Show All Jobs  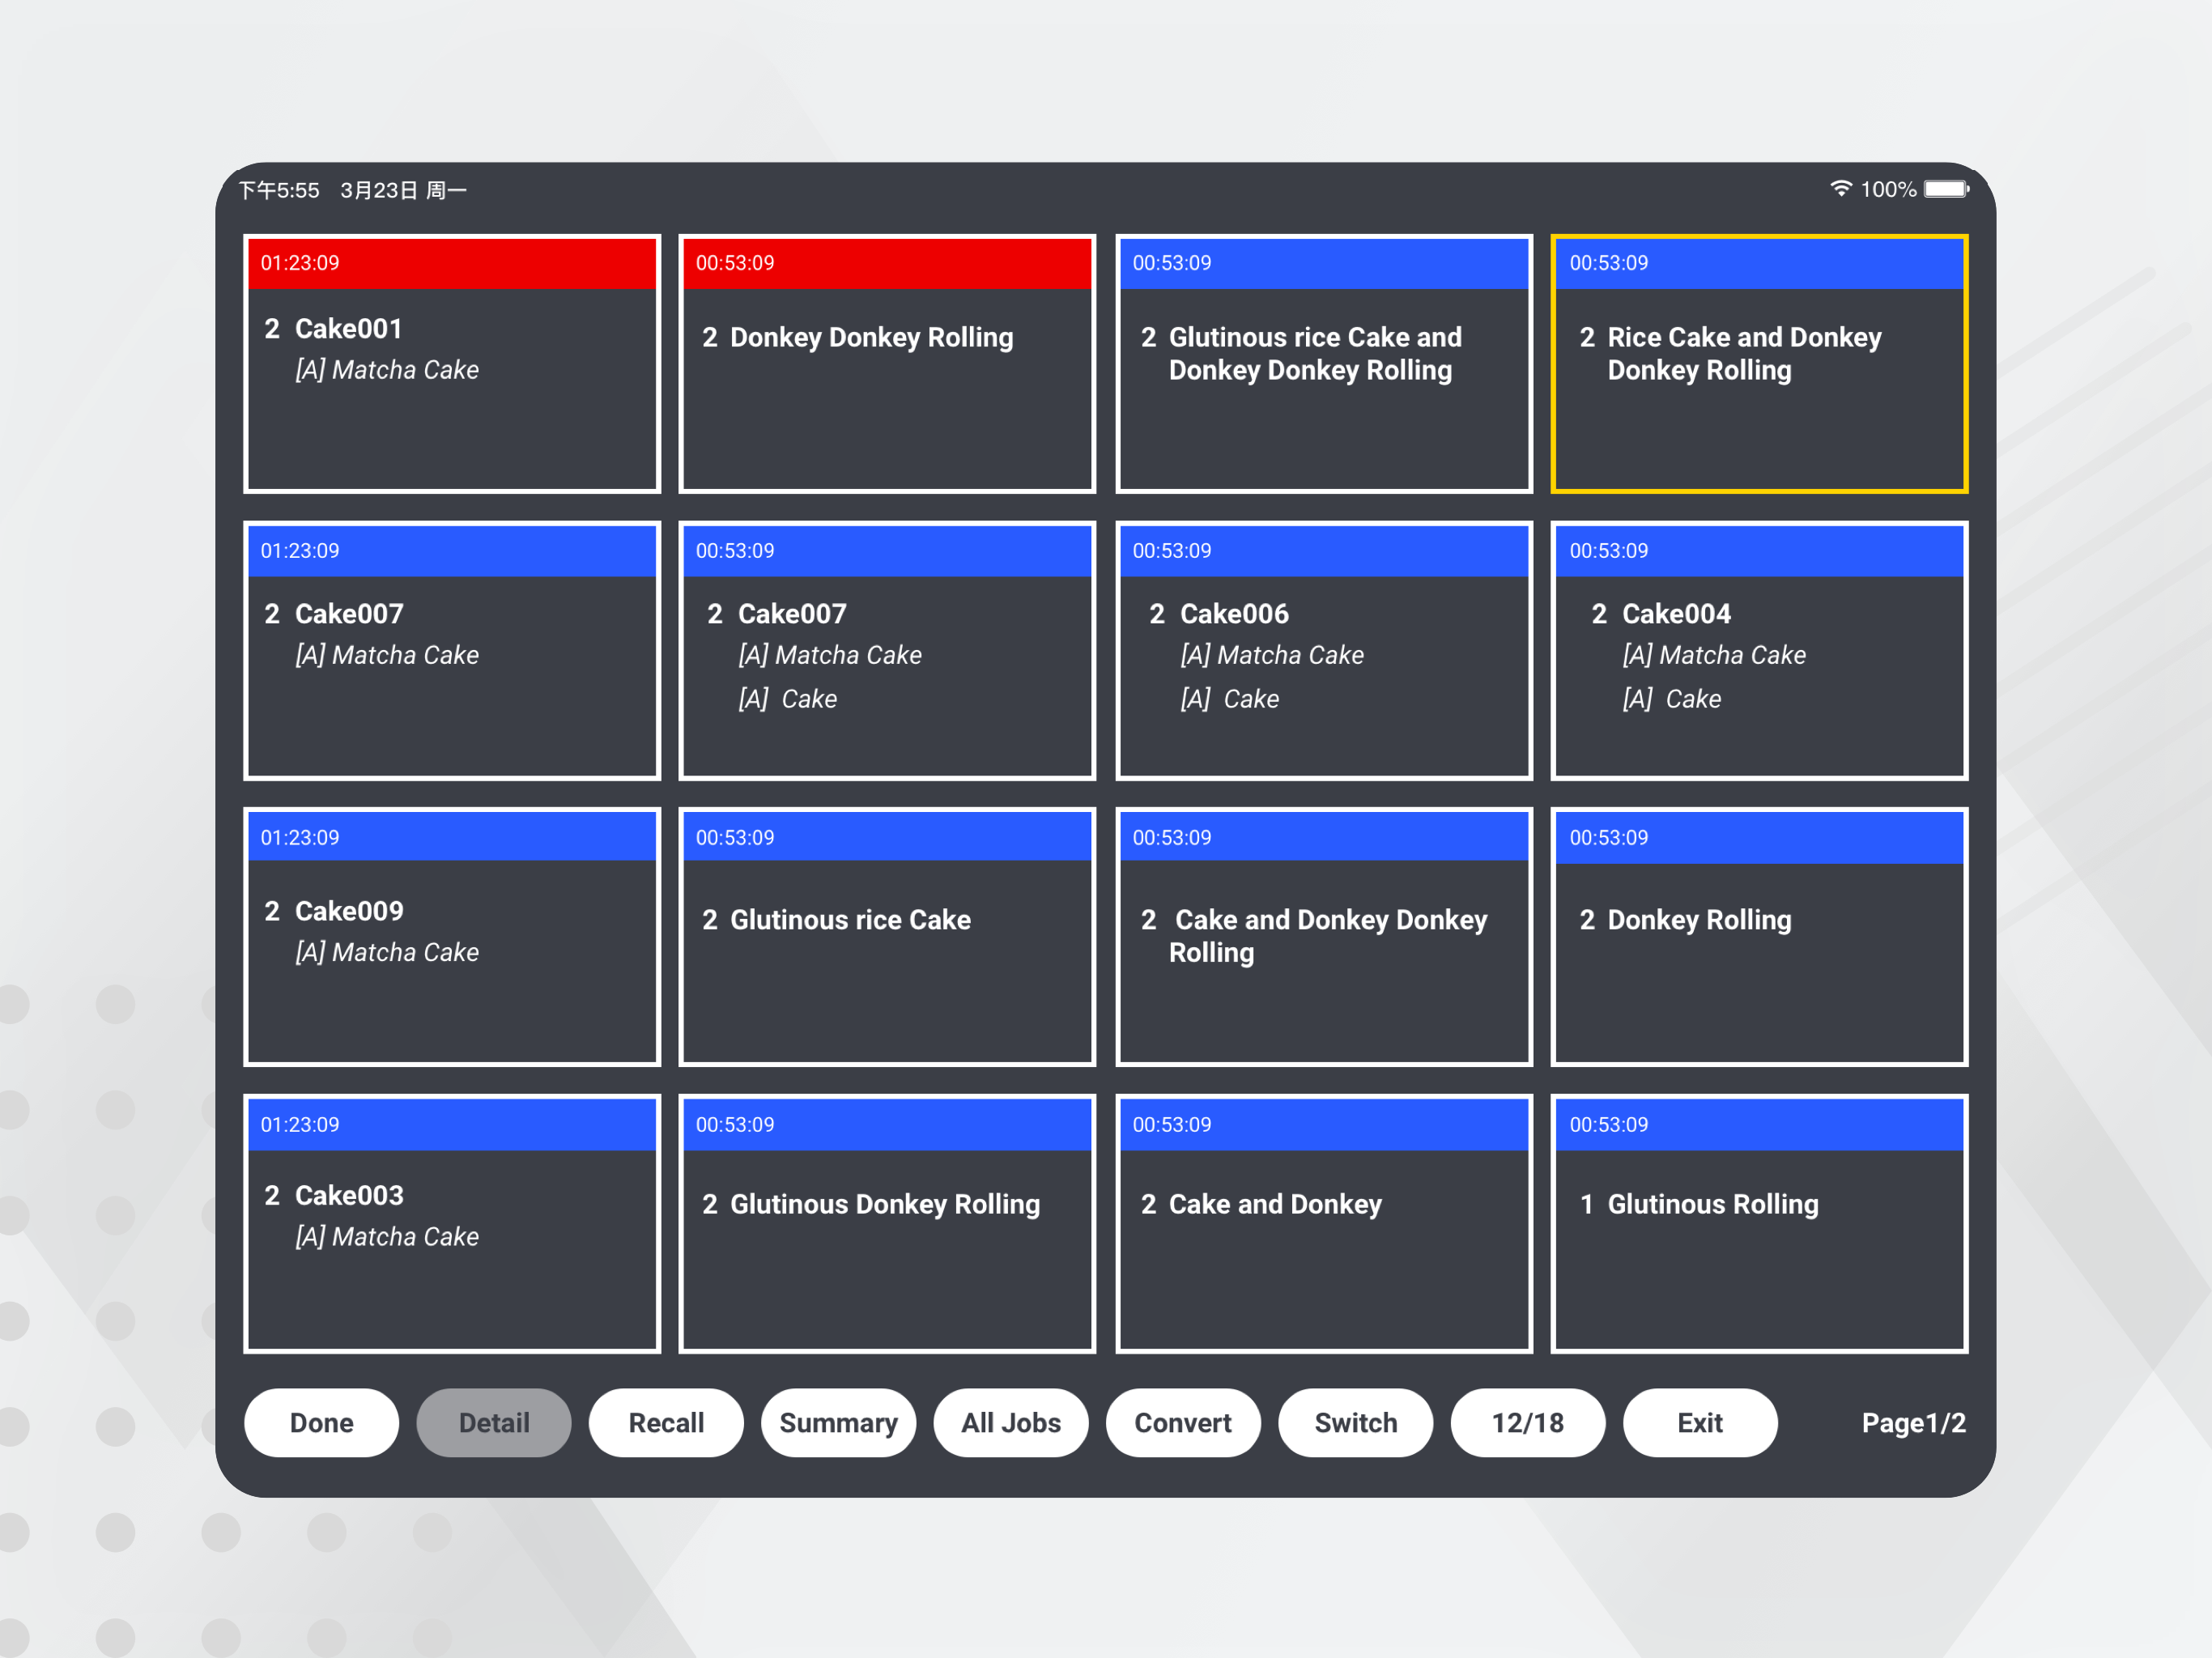click(x=1011, y=1422)
